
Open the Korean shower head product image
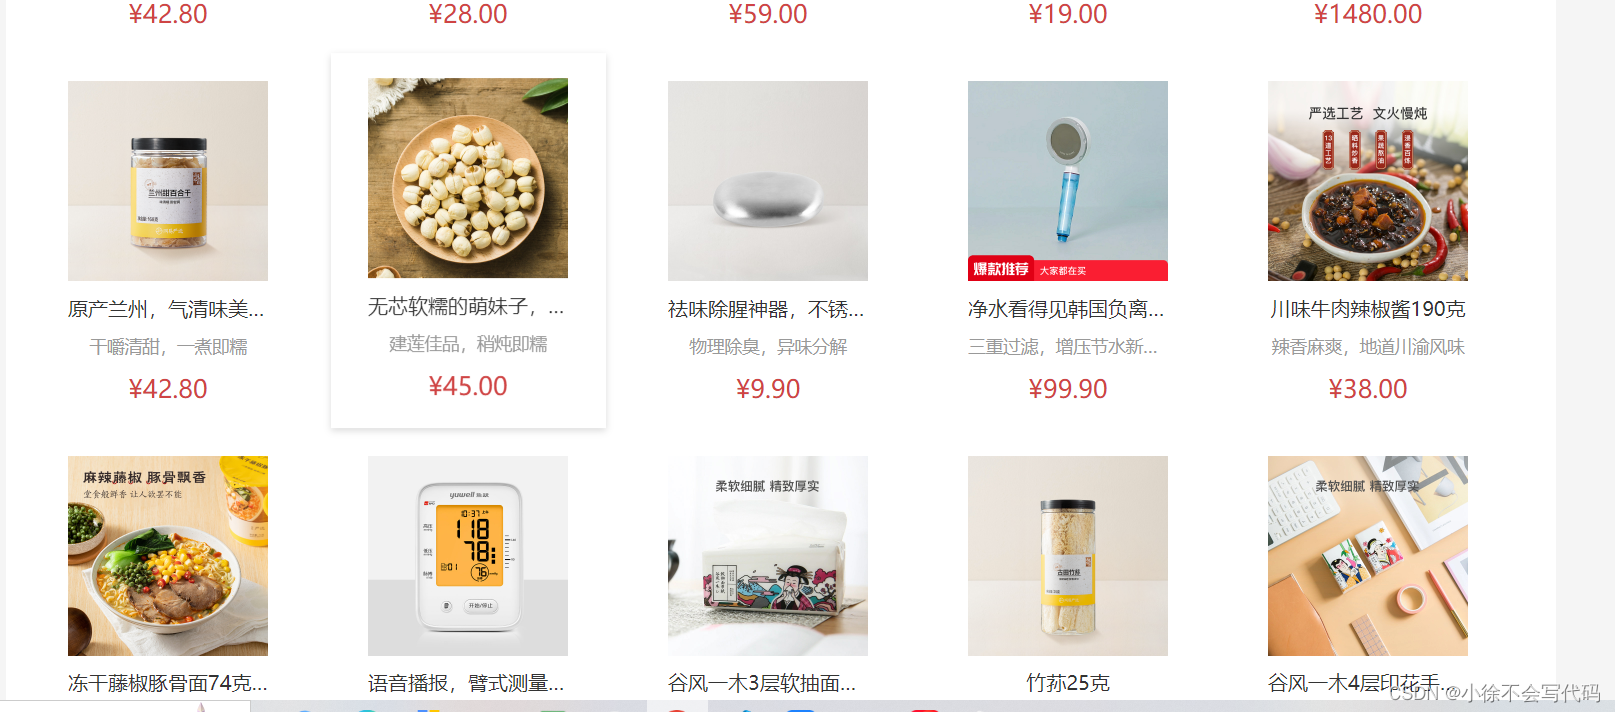click(1068, 181)
